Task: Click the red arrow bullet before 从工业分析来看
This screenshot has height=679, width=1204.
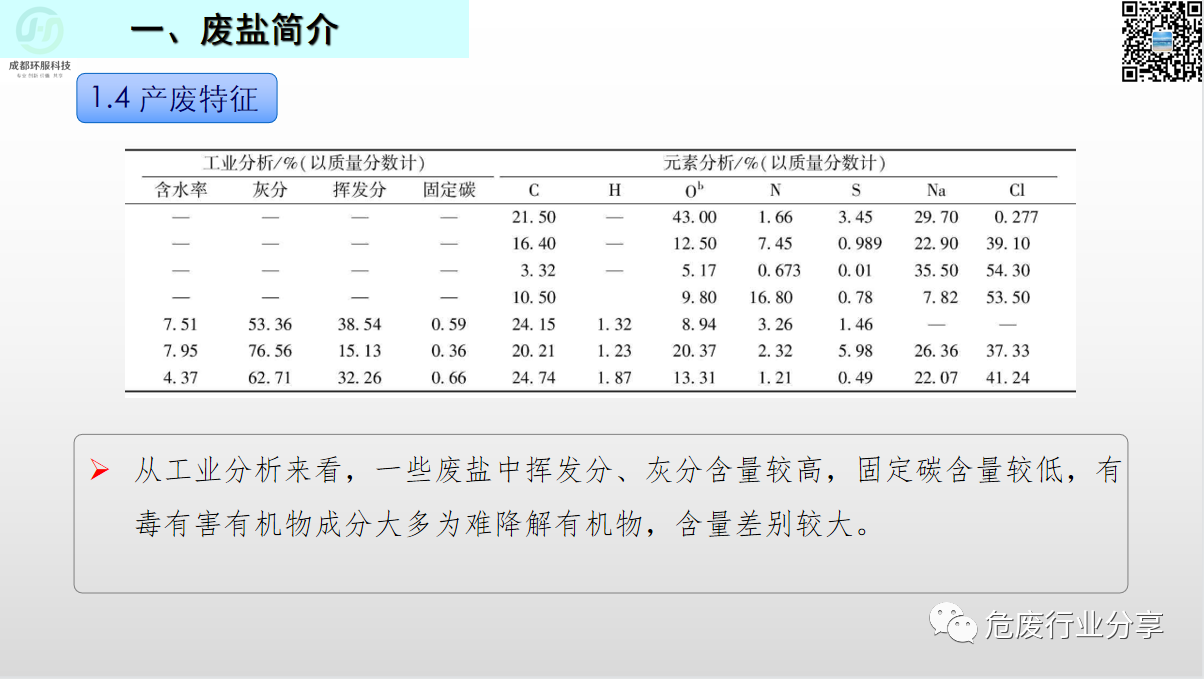Action: pyautogui.click(x=98, y=470)
